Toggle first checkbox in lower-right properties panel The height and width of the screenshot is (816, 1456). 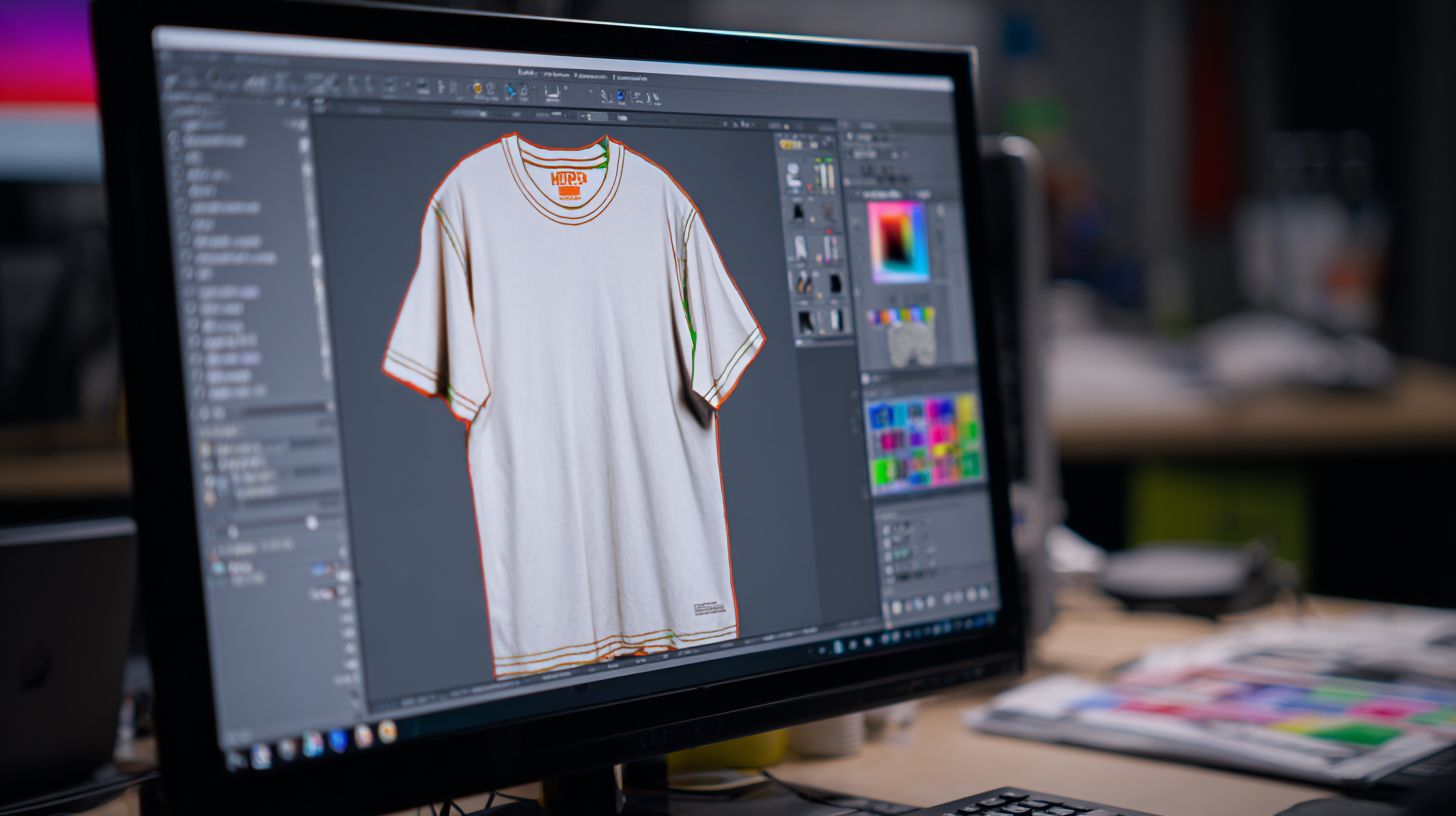885,526
